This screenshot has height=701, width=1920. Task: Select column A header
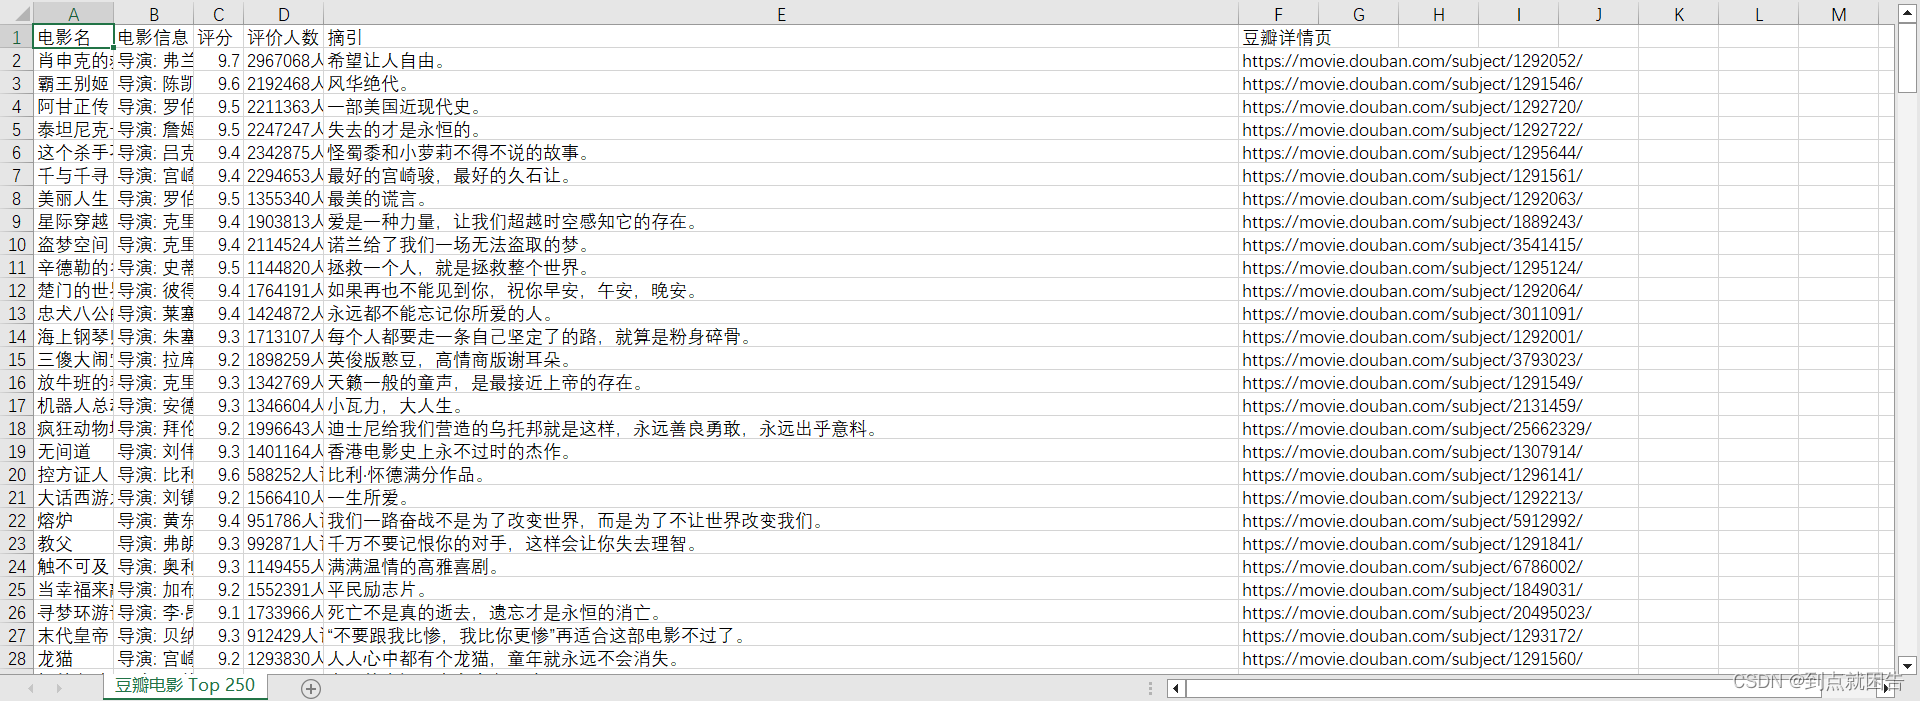click(x=73, y=14)
